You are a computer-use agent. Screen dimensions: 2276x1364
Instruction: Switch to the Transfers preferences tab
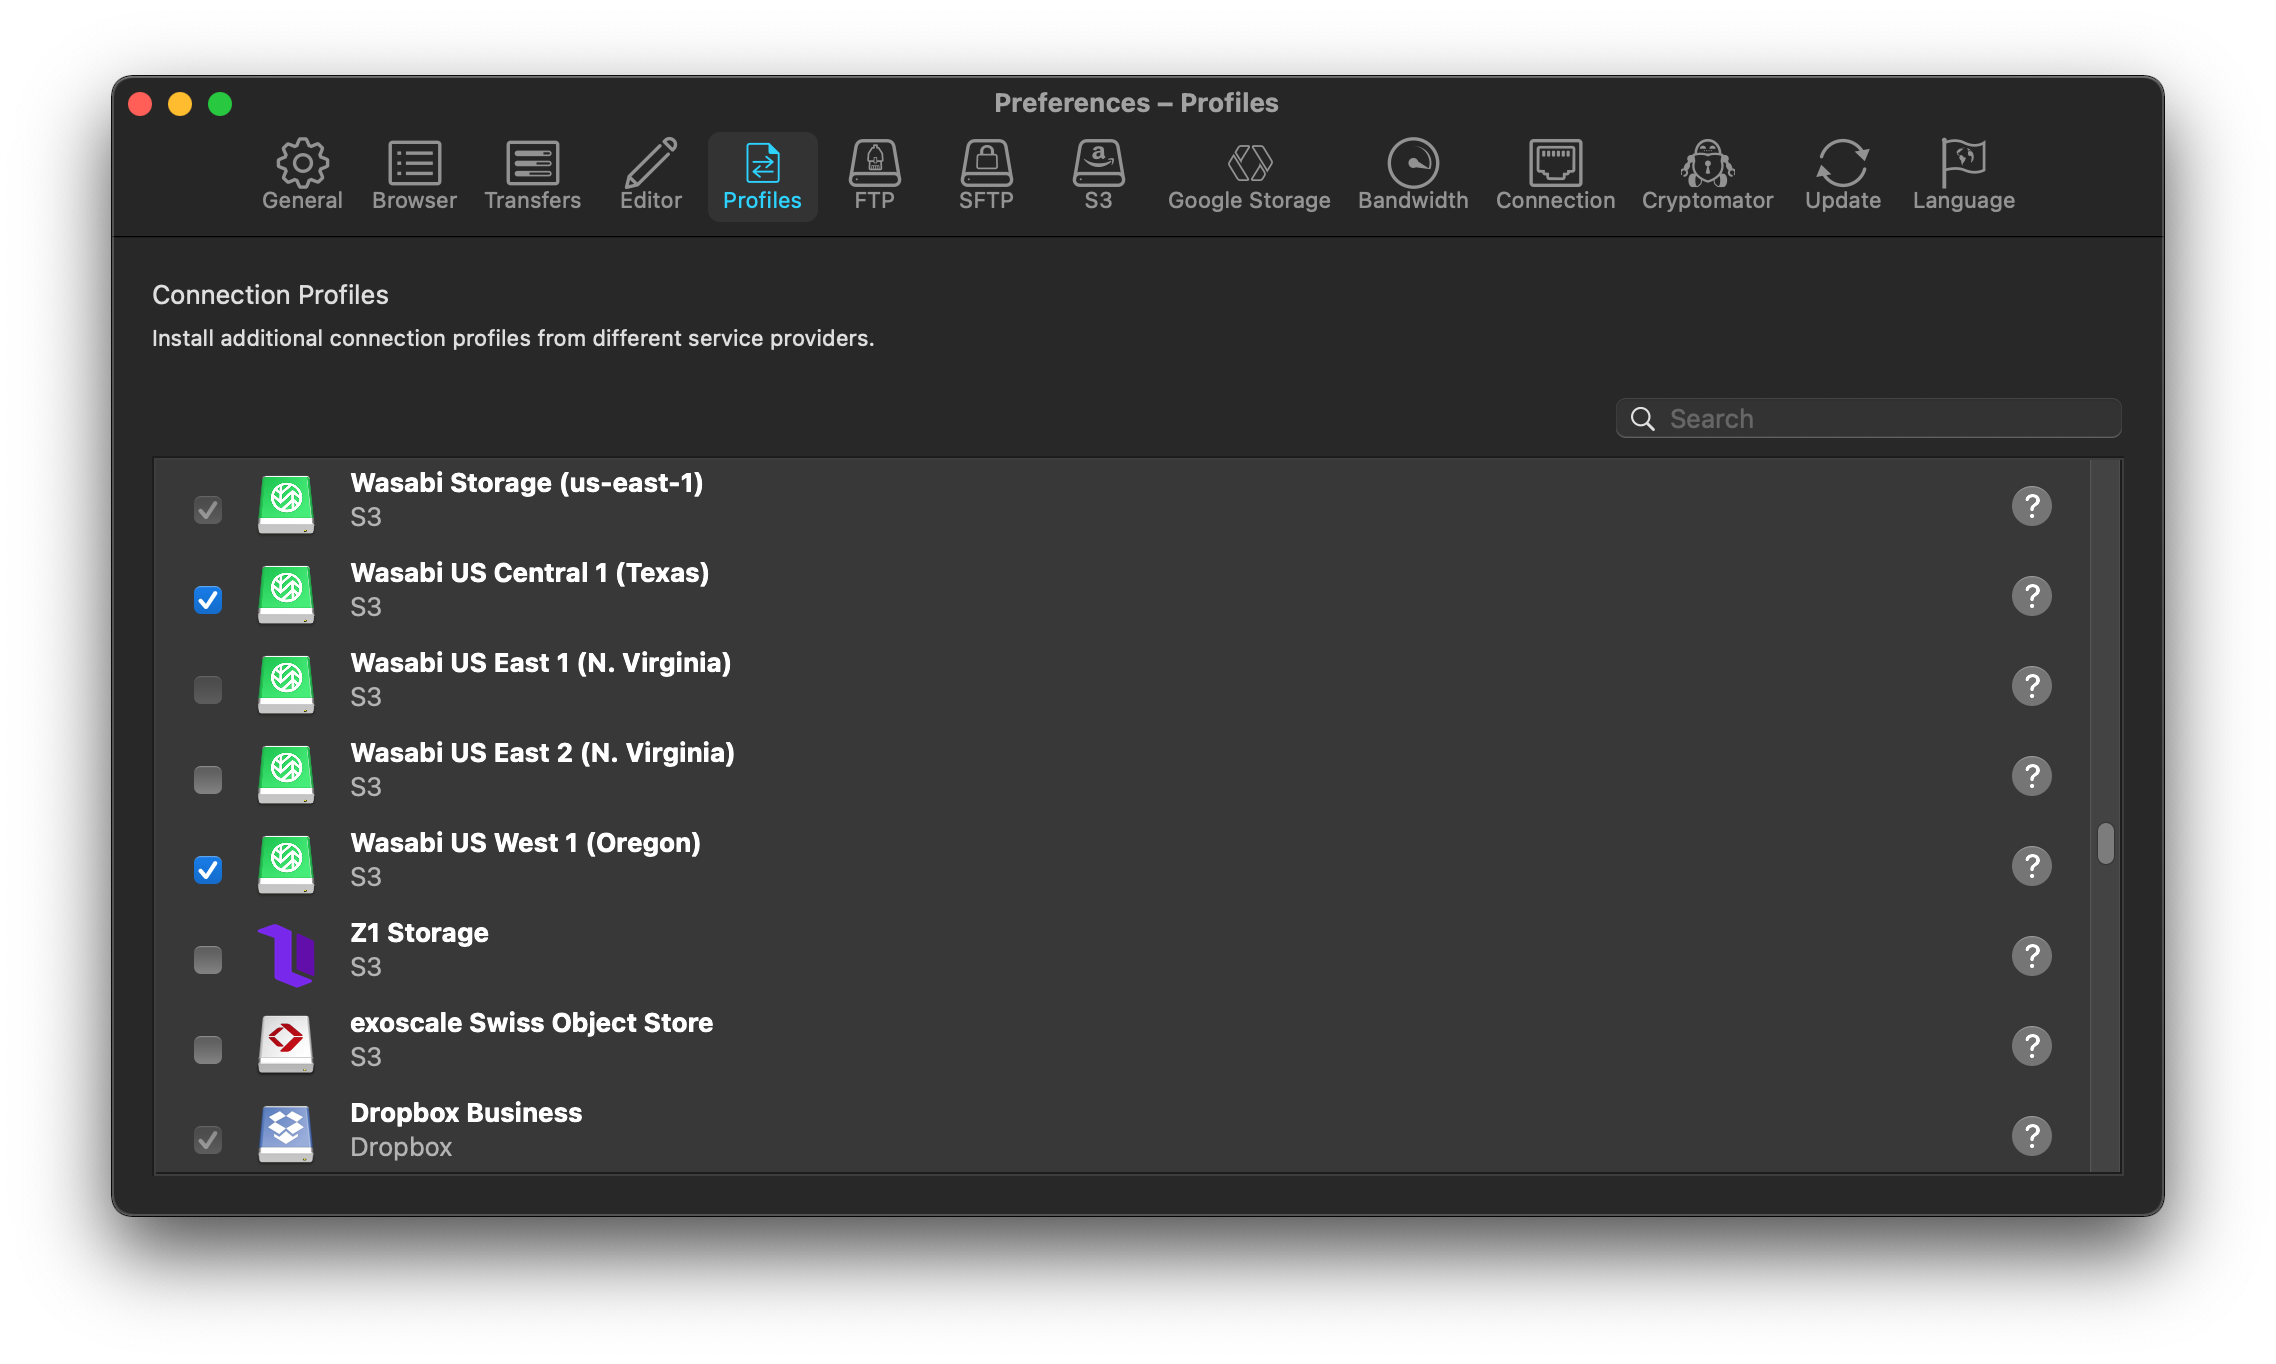pyautogui.click(x=532, y=176)
